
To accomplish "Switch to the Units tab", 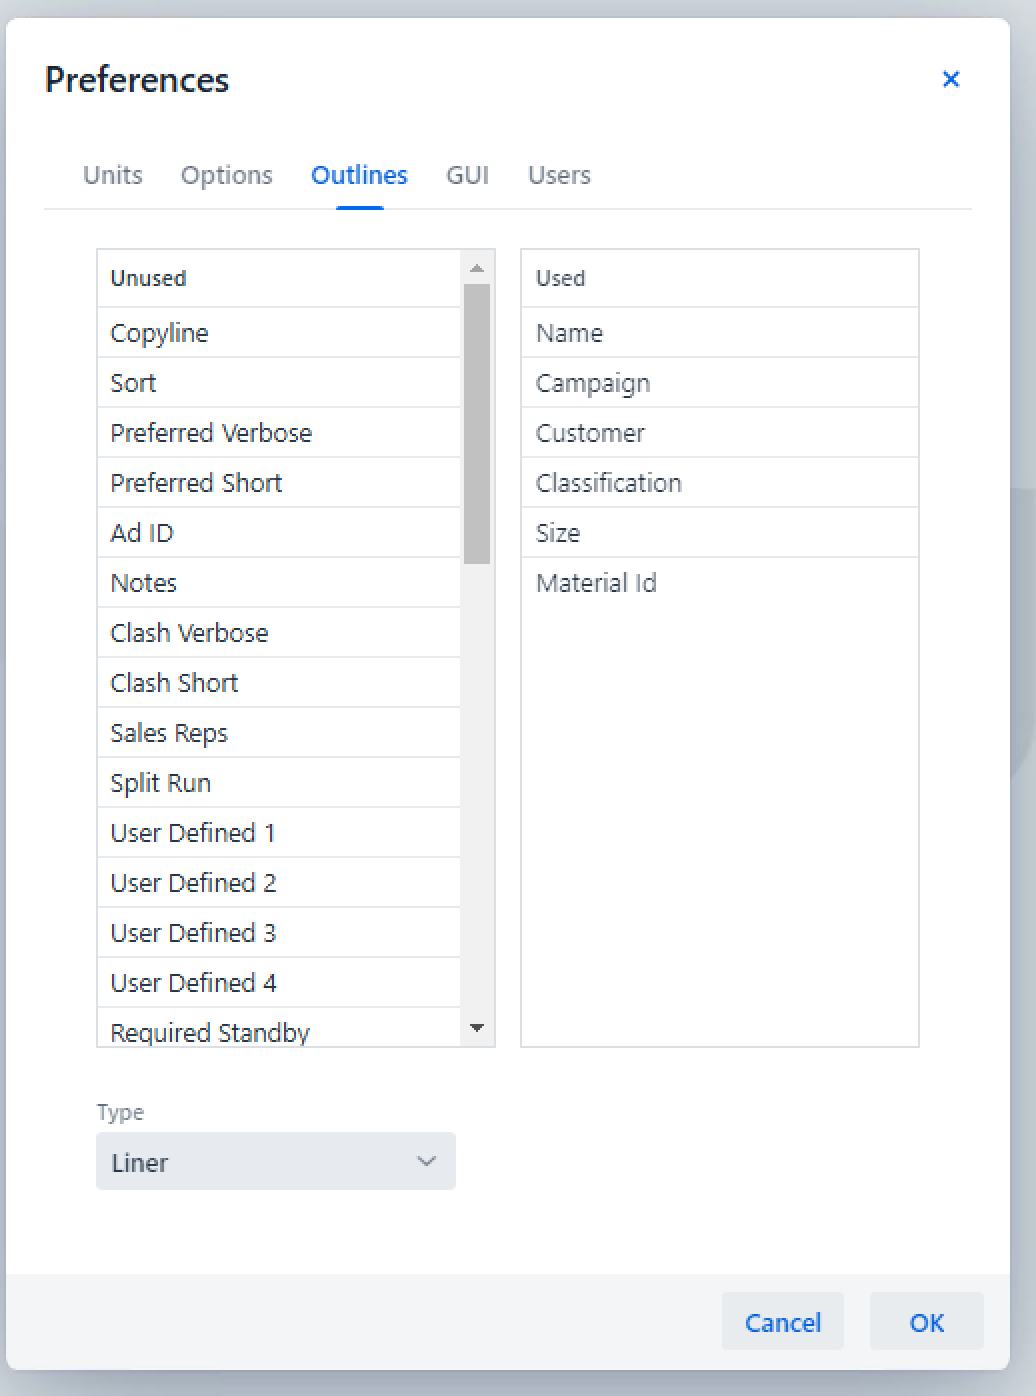I will (113, 175).
